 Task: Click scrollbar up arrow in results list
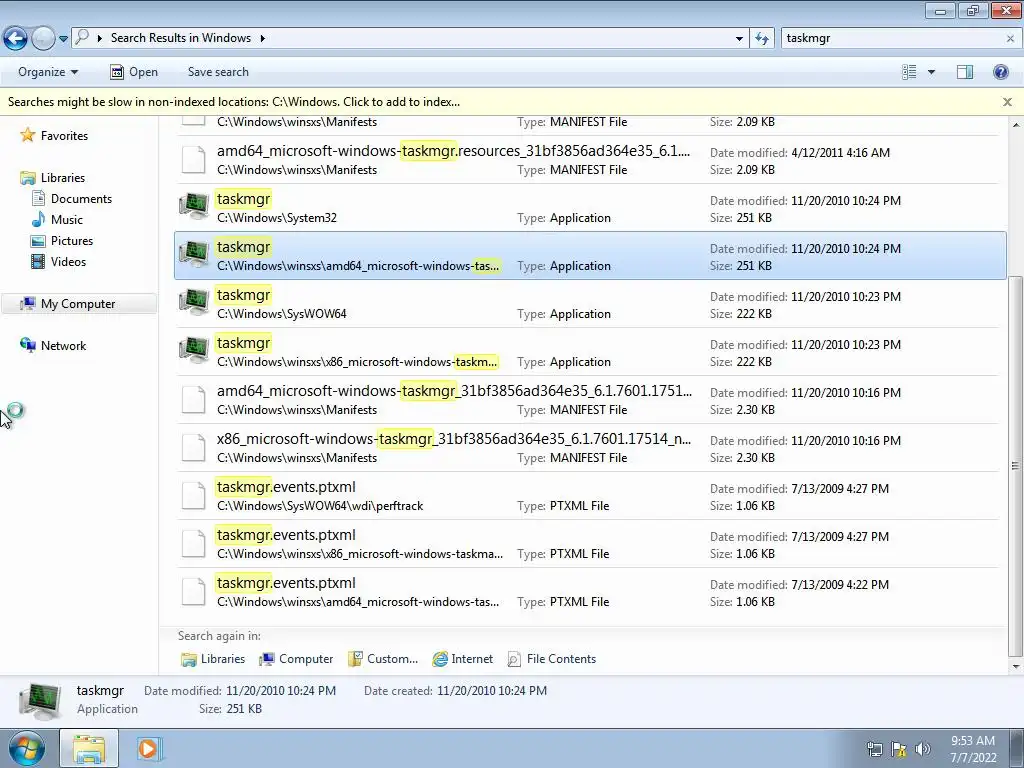pos(1016,124)
